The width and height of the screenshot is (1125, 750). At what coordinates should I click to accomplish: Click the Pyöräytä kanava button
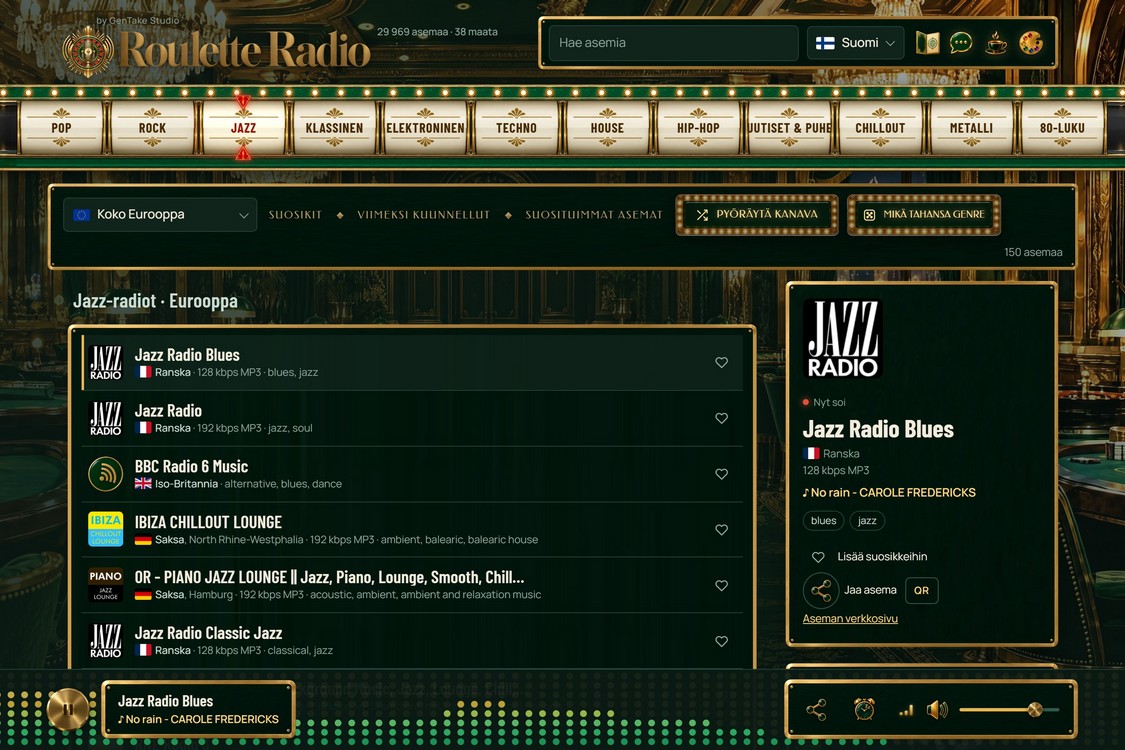click(x=757, y=215)
